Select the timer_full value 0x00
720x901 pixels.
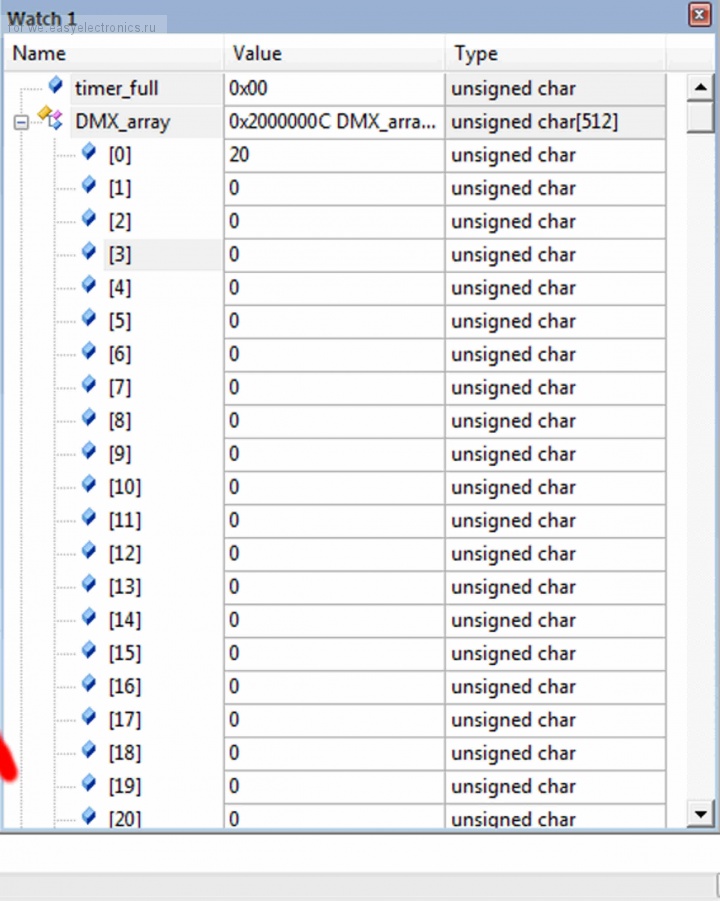coord(248,89)
